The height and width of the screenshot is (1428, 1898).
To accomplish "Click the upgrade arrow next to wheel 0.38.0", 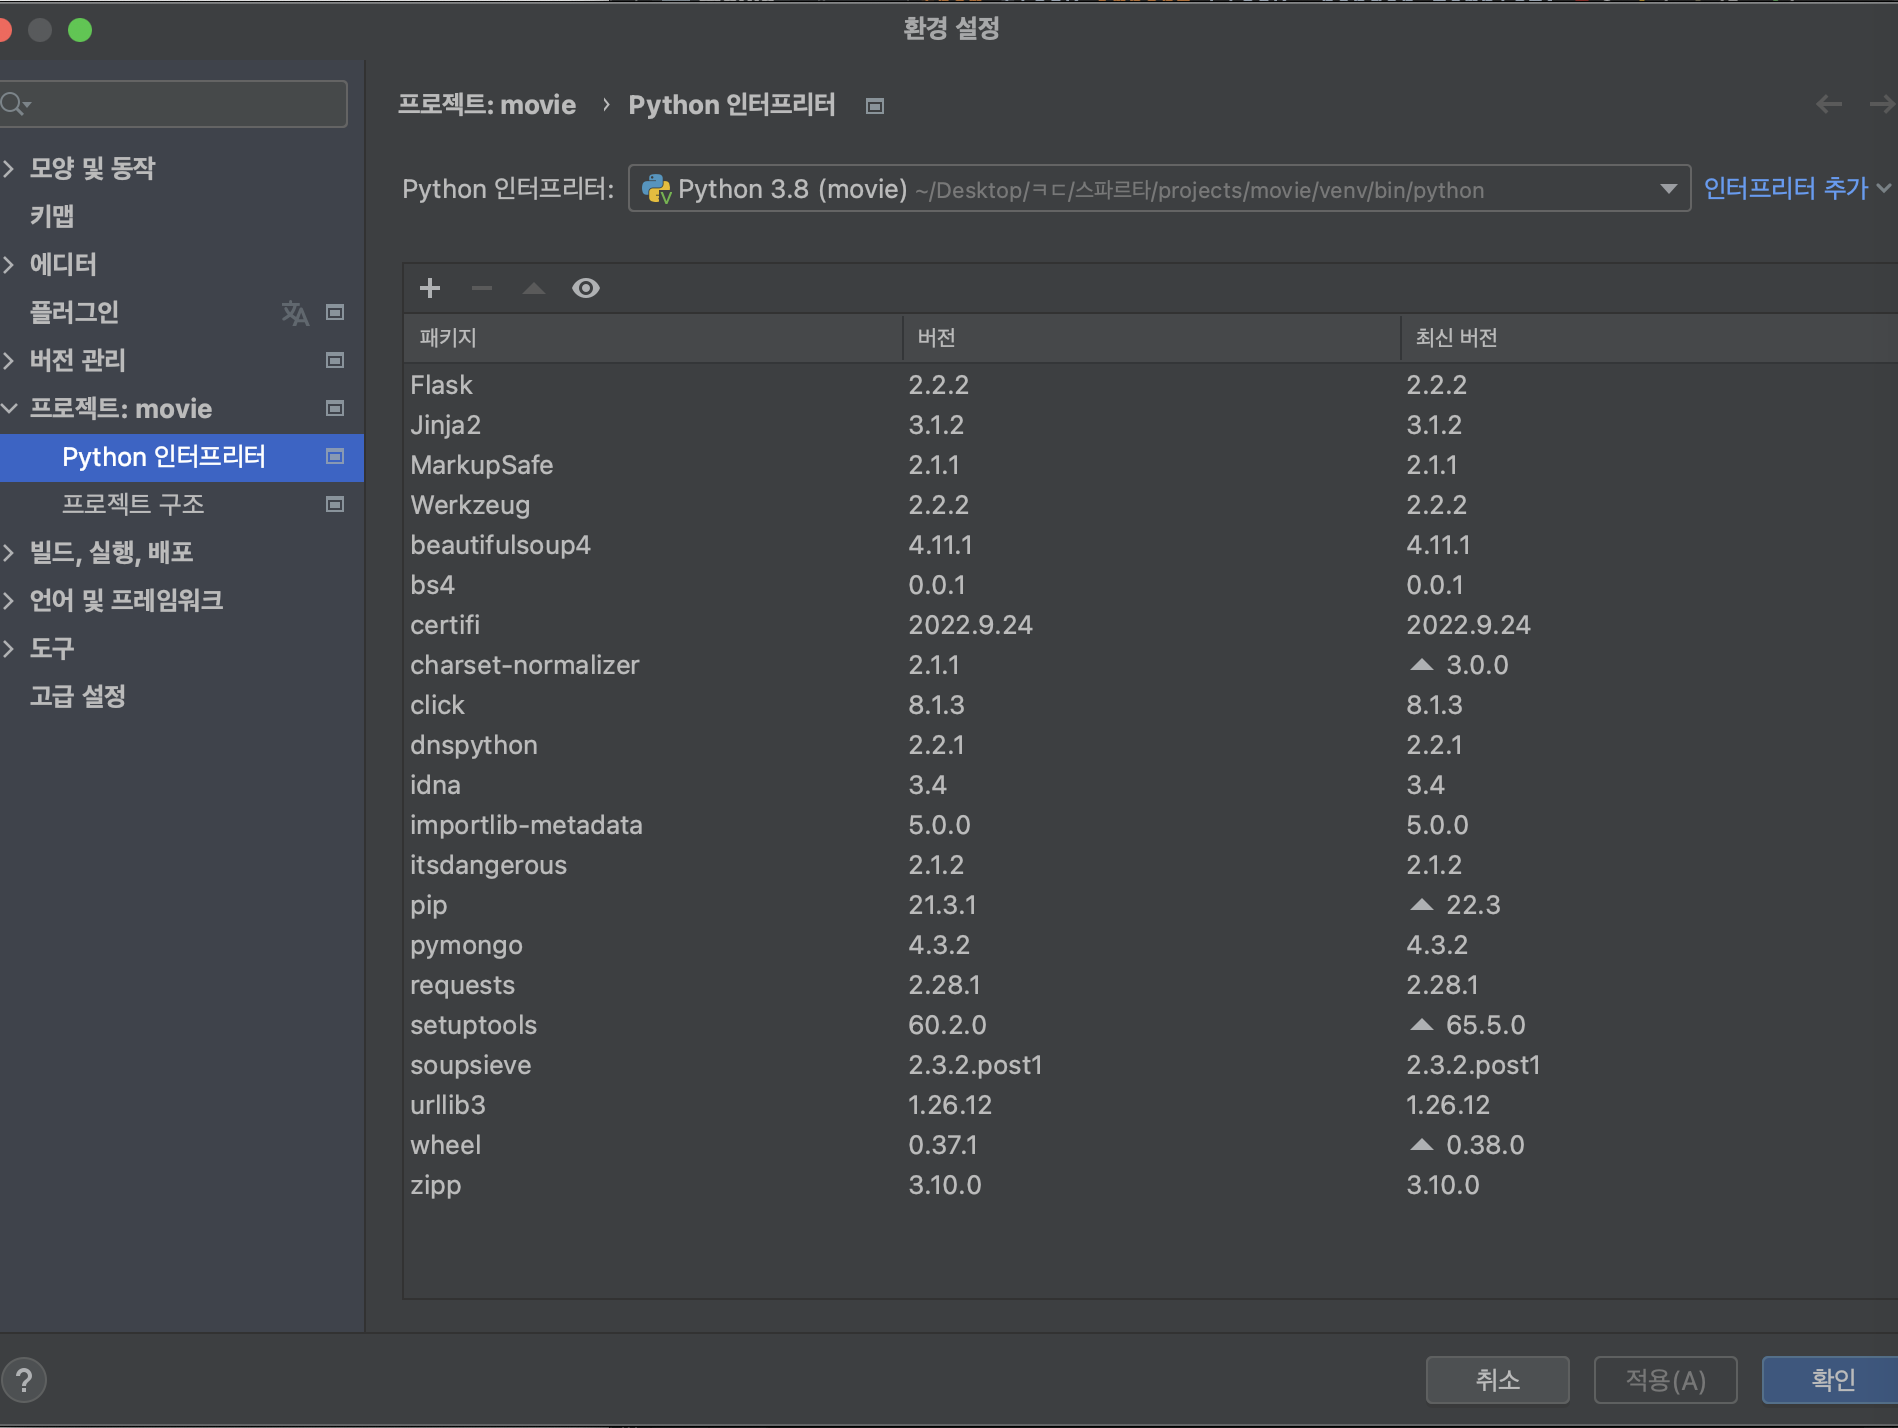I will [1421, 1145].
